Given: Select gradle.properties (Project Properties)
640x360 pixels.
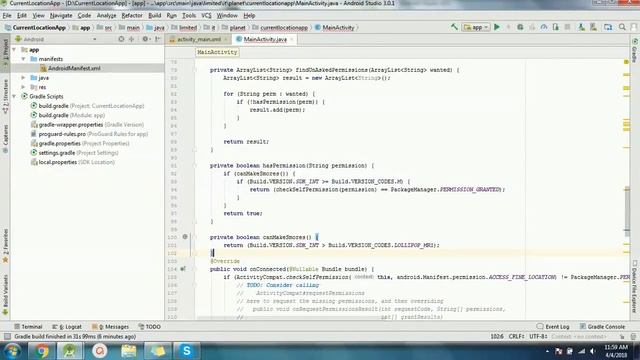Looking at the screenshot, I should (80, 143).
